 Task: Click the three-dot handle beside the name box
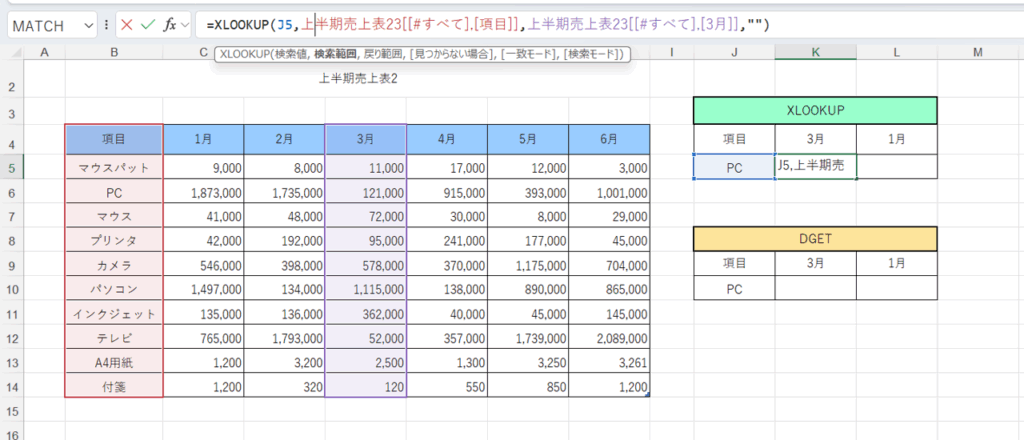pos(107,24)
